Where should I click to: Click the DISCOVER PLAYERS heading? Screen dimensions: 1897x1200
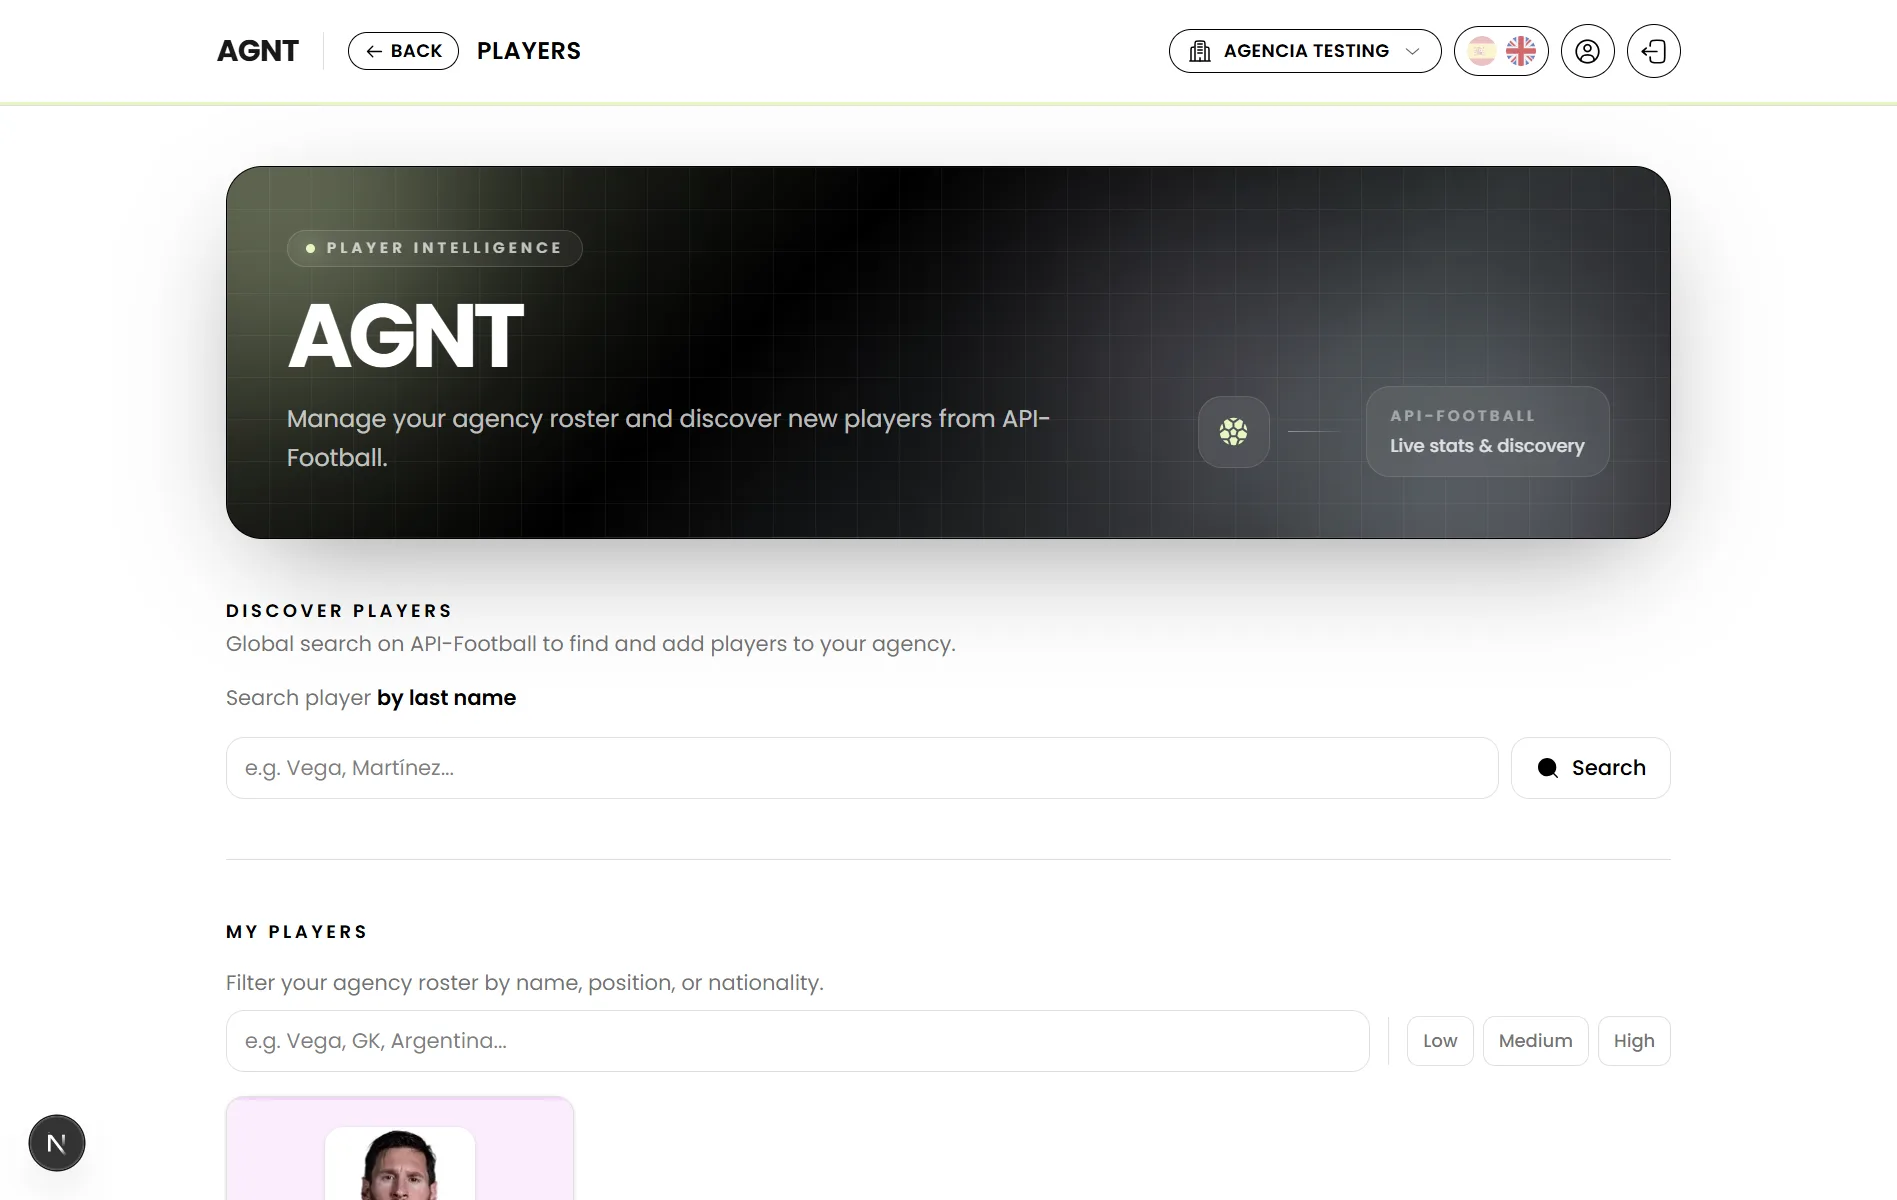pyautogui.click(x=339, y=611)
